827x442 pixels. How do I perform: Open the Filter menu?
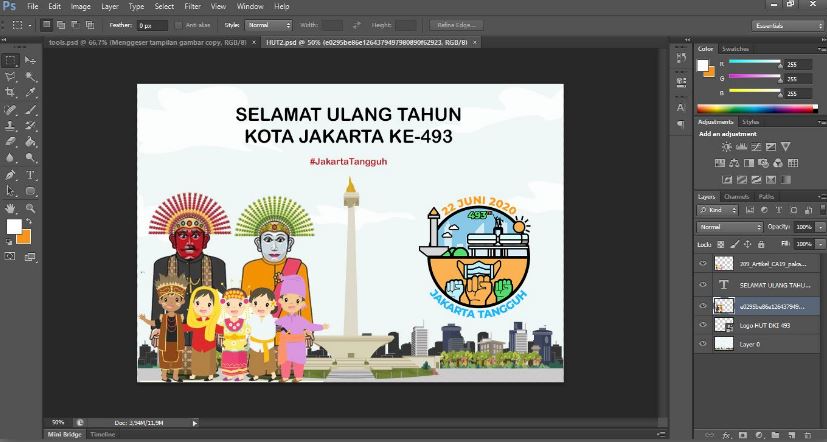193,7
